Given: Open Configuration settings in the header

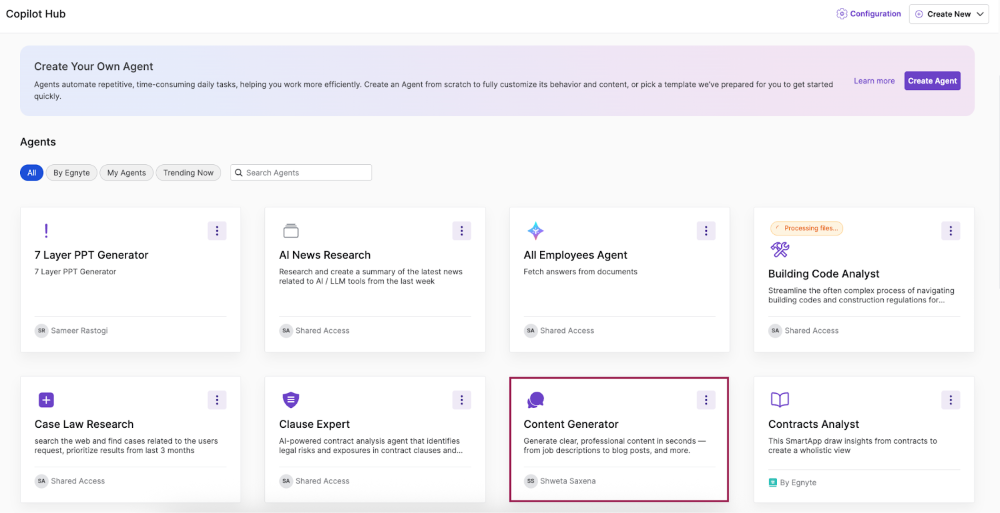Looking at the screenshot, I should [868, 14].
